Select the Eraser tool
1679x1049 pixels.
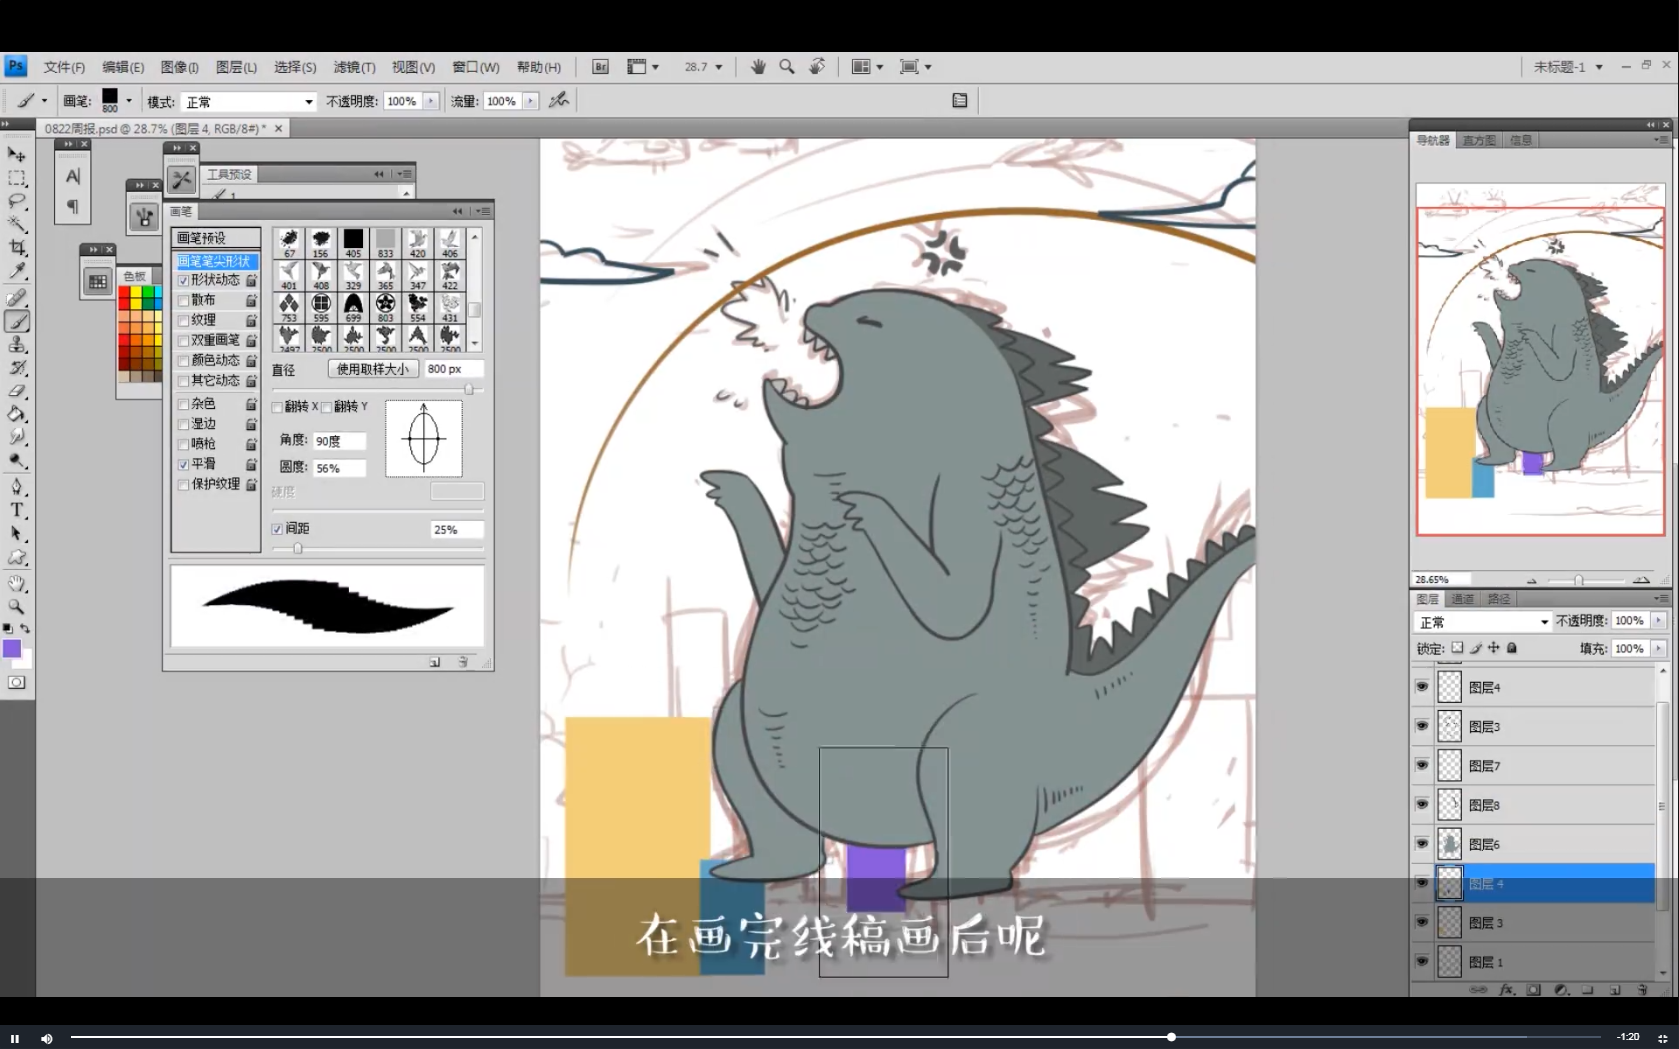coord(17,391)
